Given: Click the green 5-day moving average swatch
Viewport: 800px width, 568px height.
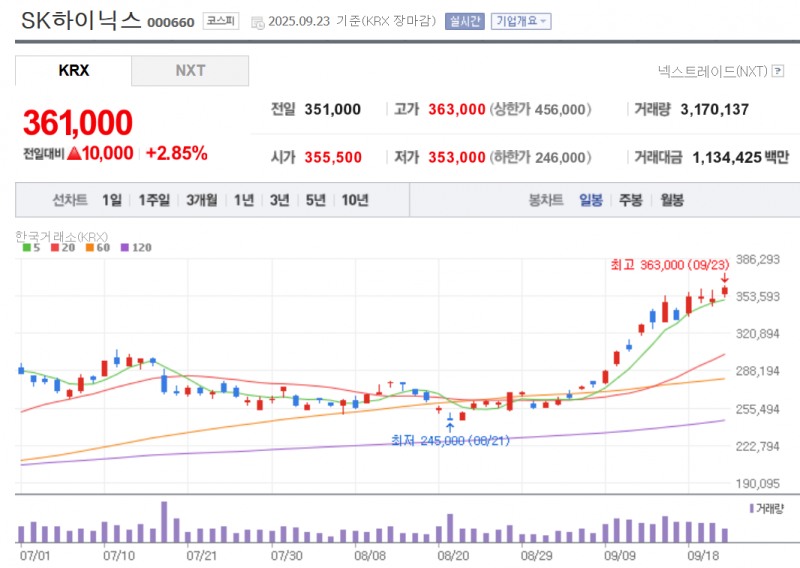Looking at the screenshot, I should tap(27, 248).
